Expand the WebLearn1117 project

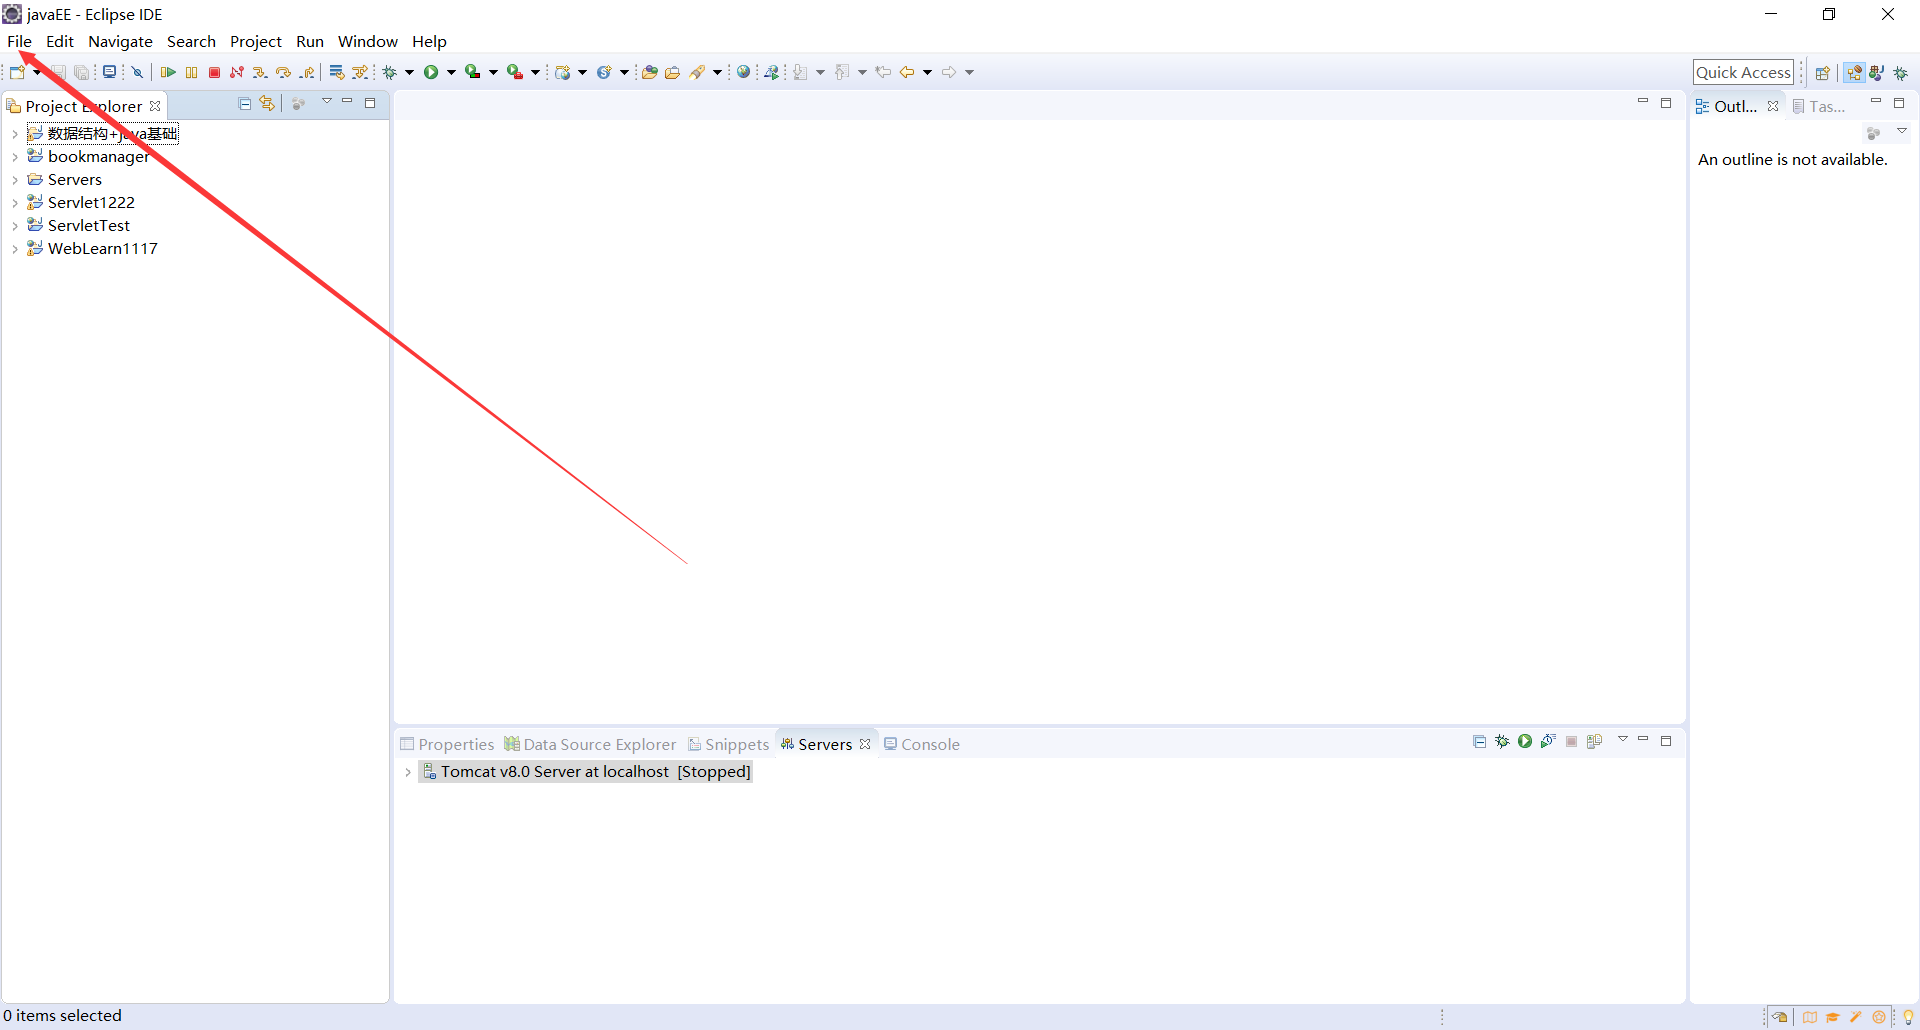[15, 249]
